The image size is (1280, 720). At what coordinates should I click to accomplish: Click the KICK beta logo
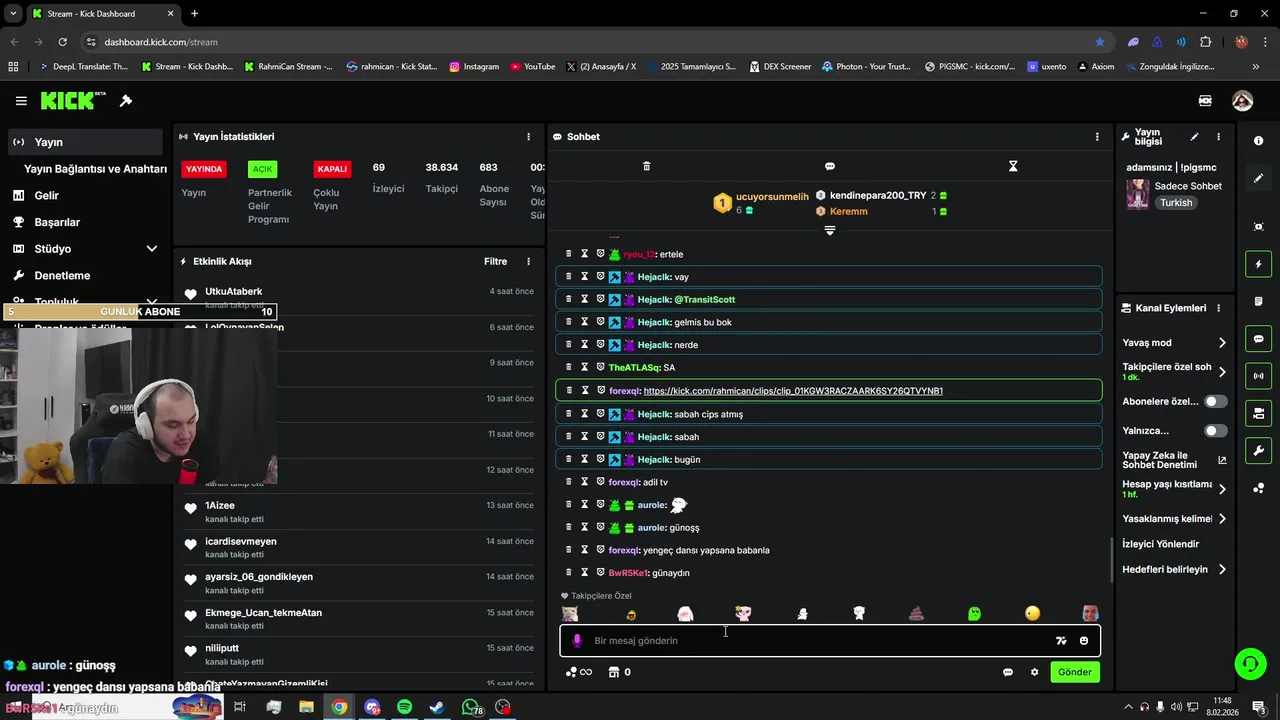(73, 101)
